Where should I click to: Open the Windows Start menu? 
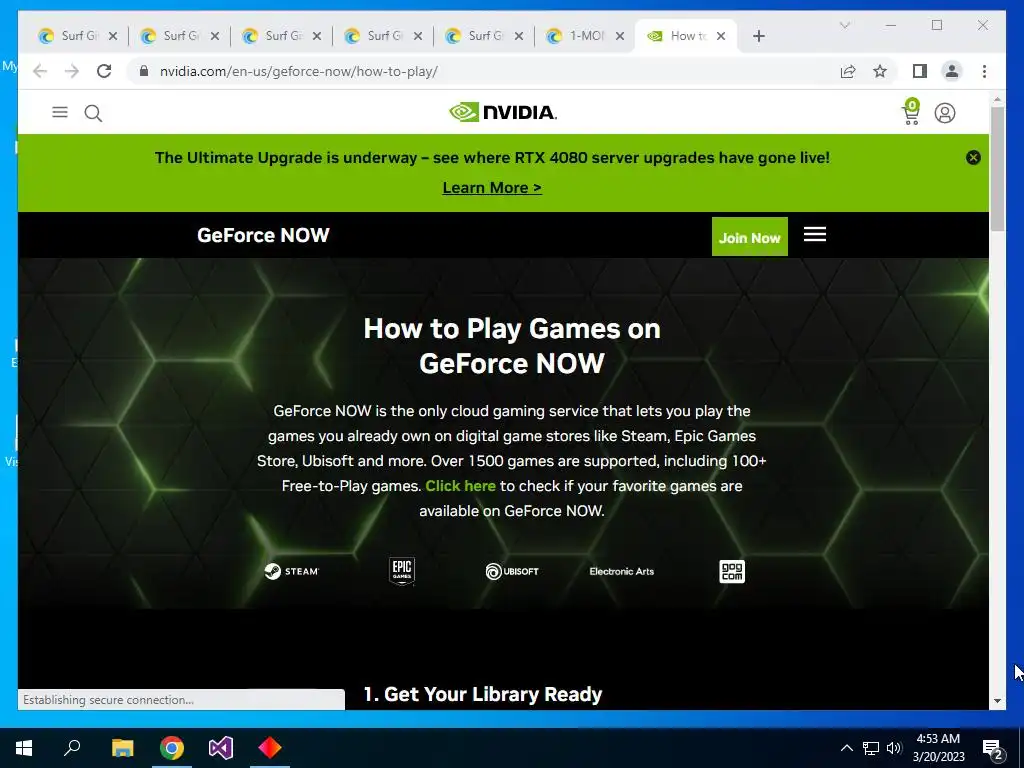point(24,748)
